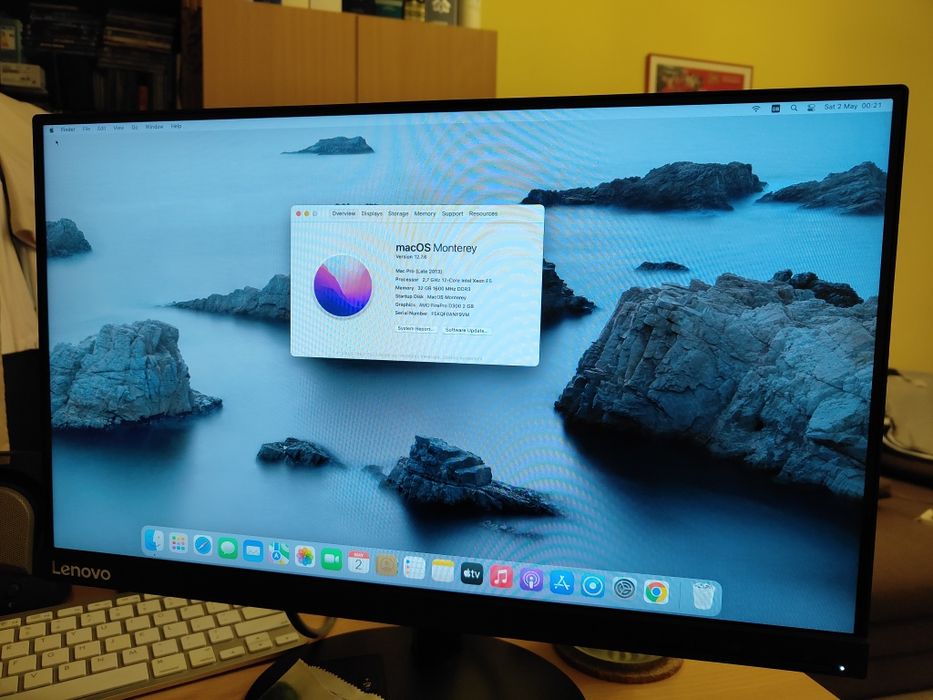The height and width of the screenshot is (700, 933).
Task: Open the Mail app in Dock
Action: pos(252,551)
